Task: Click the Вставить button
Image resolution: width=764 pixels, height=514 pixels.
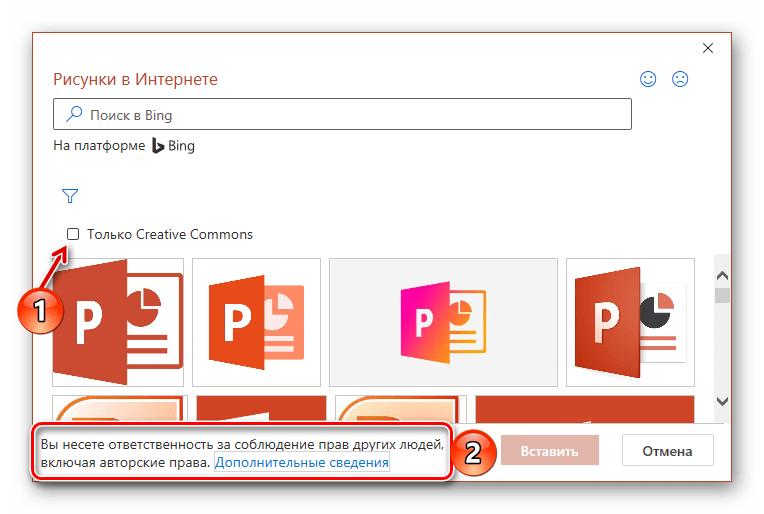Action: tap(550, 451)
